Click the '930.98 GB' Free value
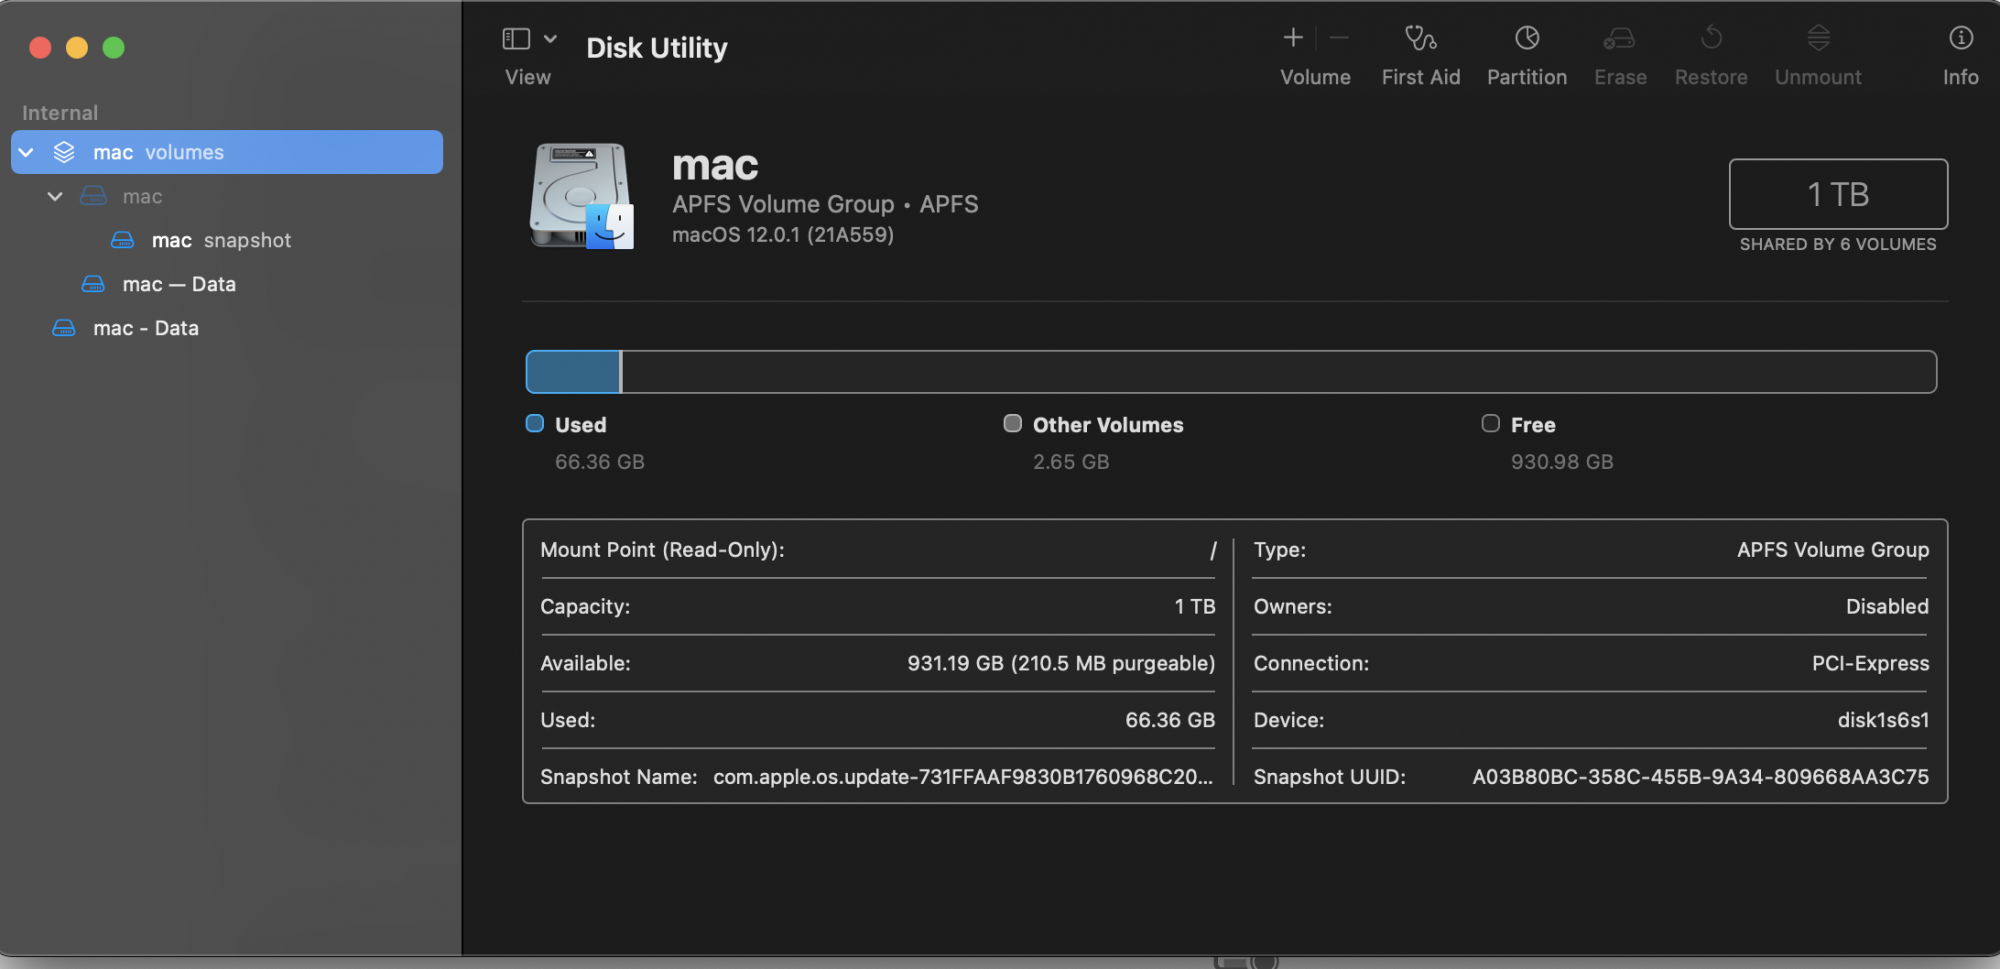 pyautogui.click(x=1562, y=462)
